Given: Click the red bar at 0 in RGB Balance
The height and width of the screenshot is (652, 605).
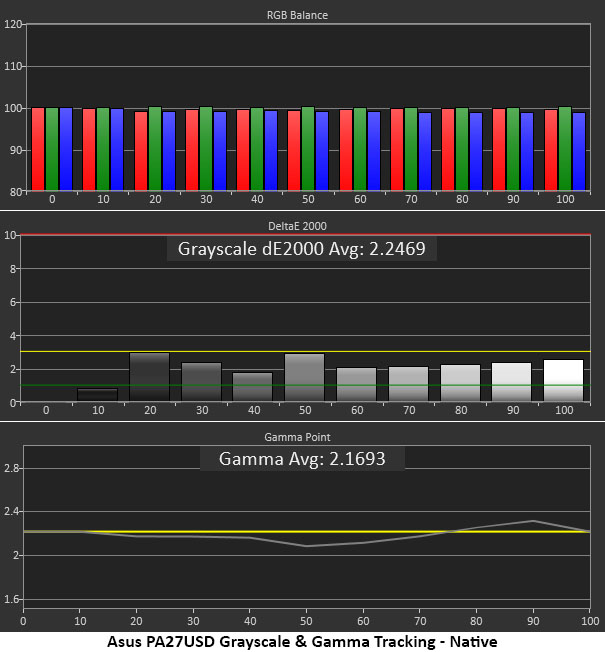Looking at the screenshot, I should [38, 149].
